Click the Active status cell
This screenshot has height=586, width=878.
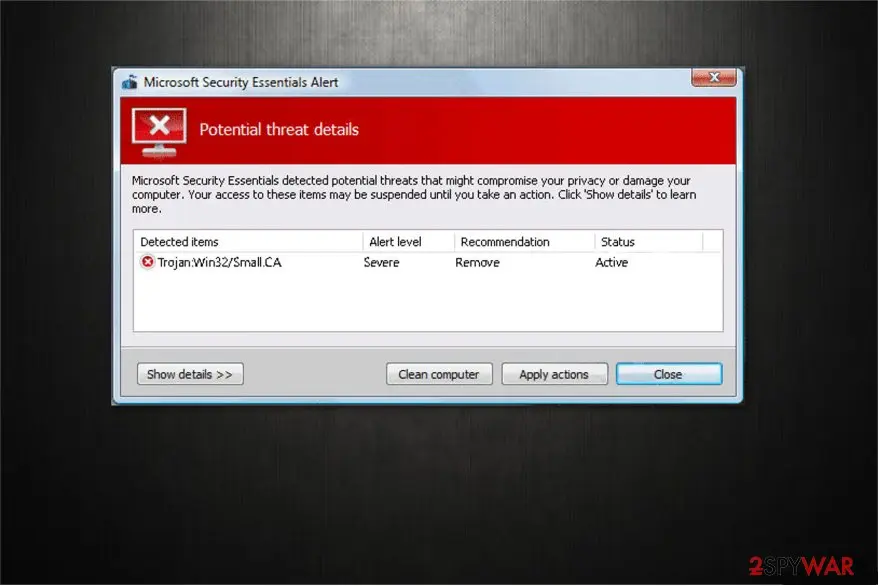pyautogui.click(x=611, y=262)
